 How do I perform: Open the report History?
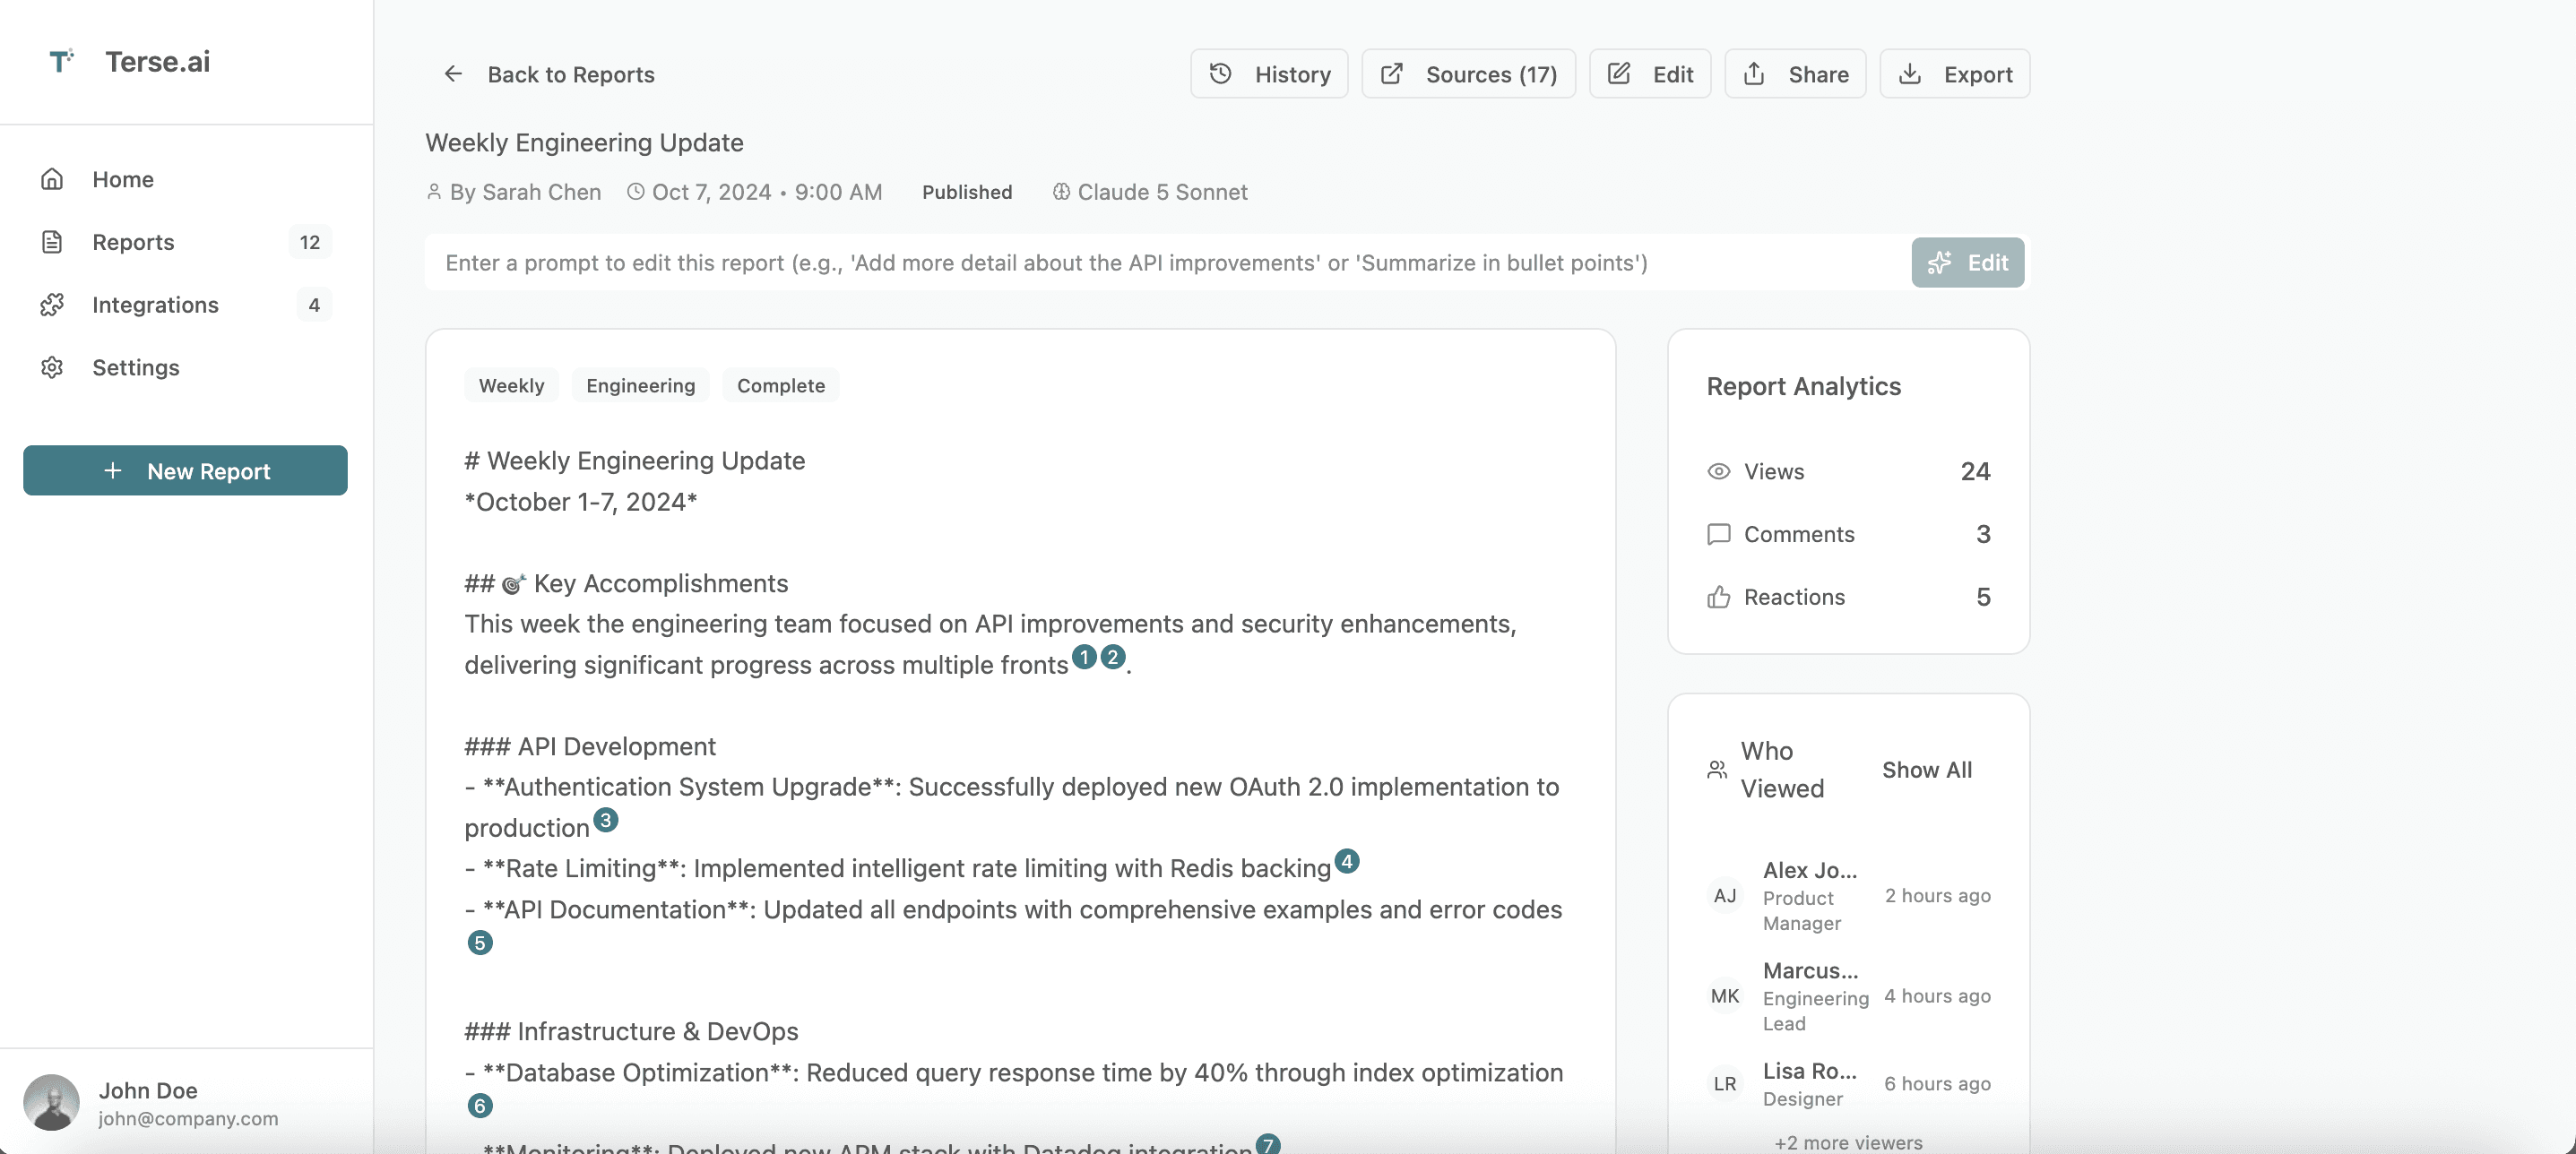coord(1269,74)
